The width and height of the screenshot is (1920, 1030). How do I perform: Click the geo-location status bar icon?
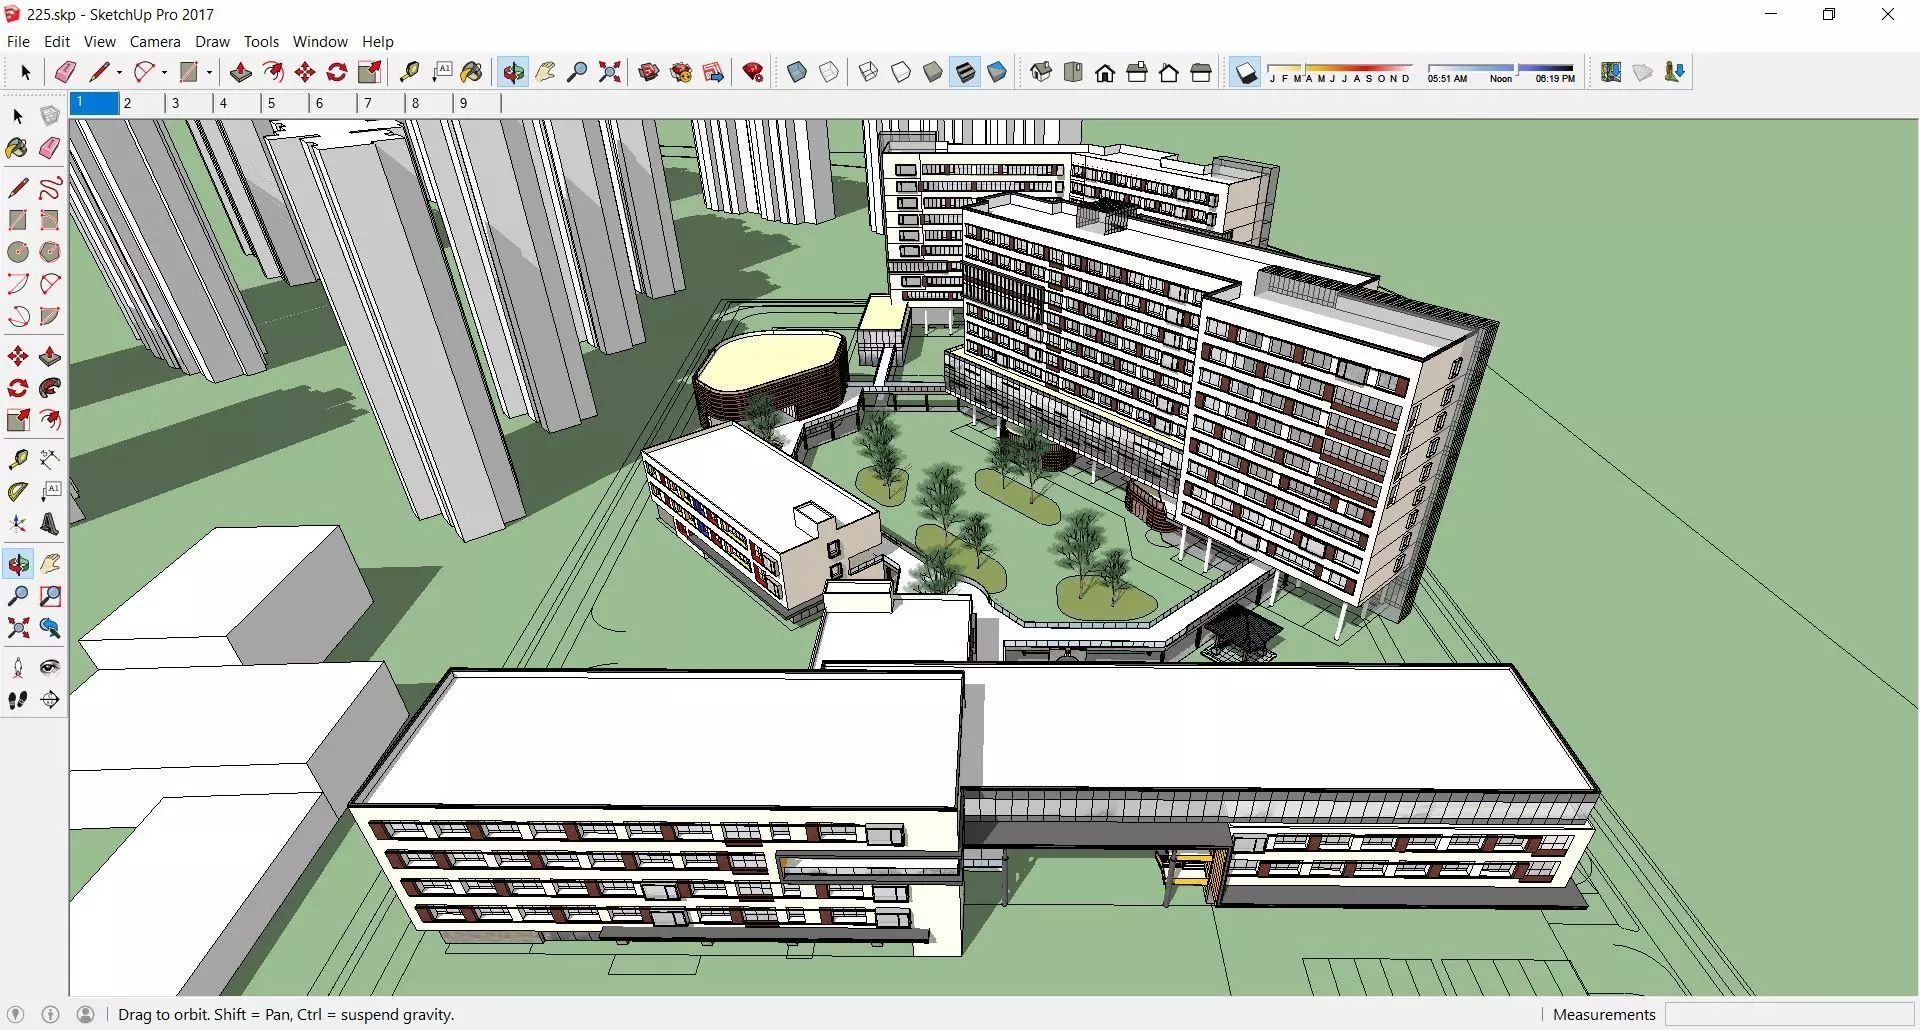pyautogui.click(x=15, y=1014)
